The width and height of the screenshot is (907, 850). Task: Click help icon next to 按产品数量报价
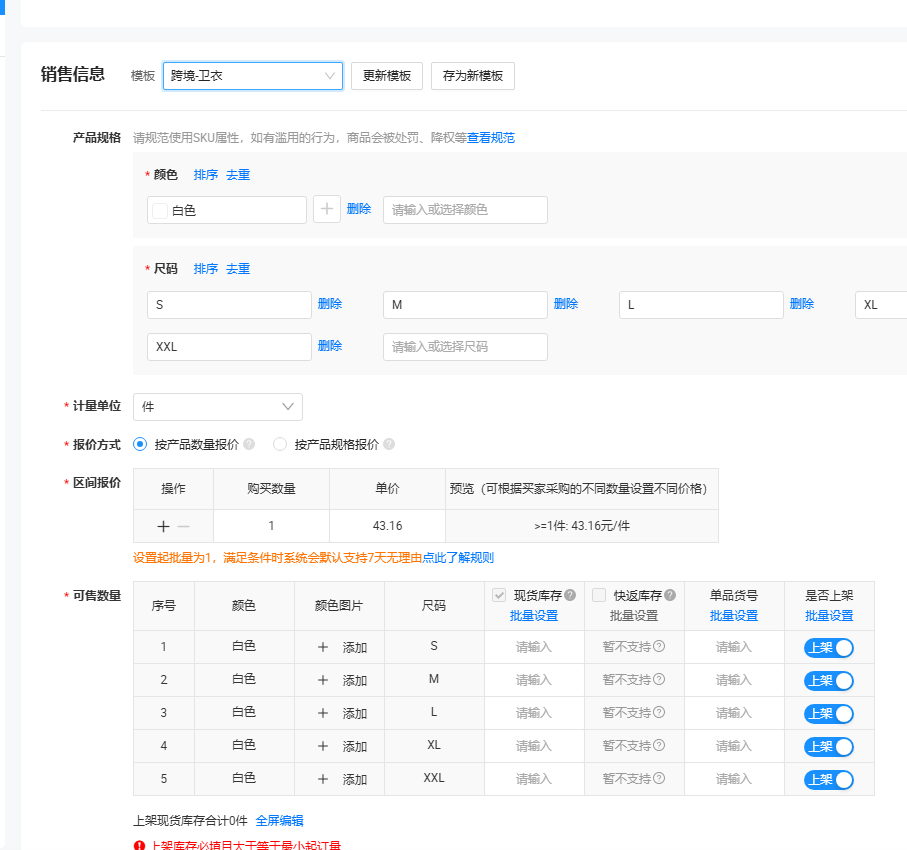(248, 443)
